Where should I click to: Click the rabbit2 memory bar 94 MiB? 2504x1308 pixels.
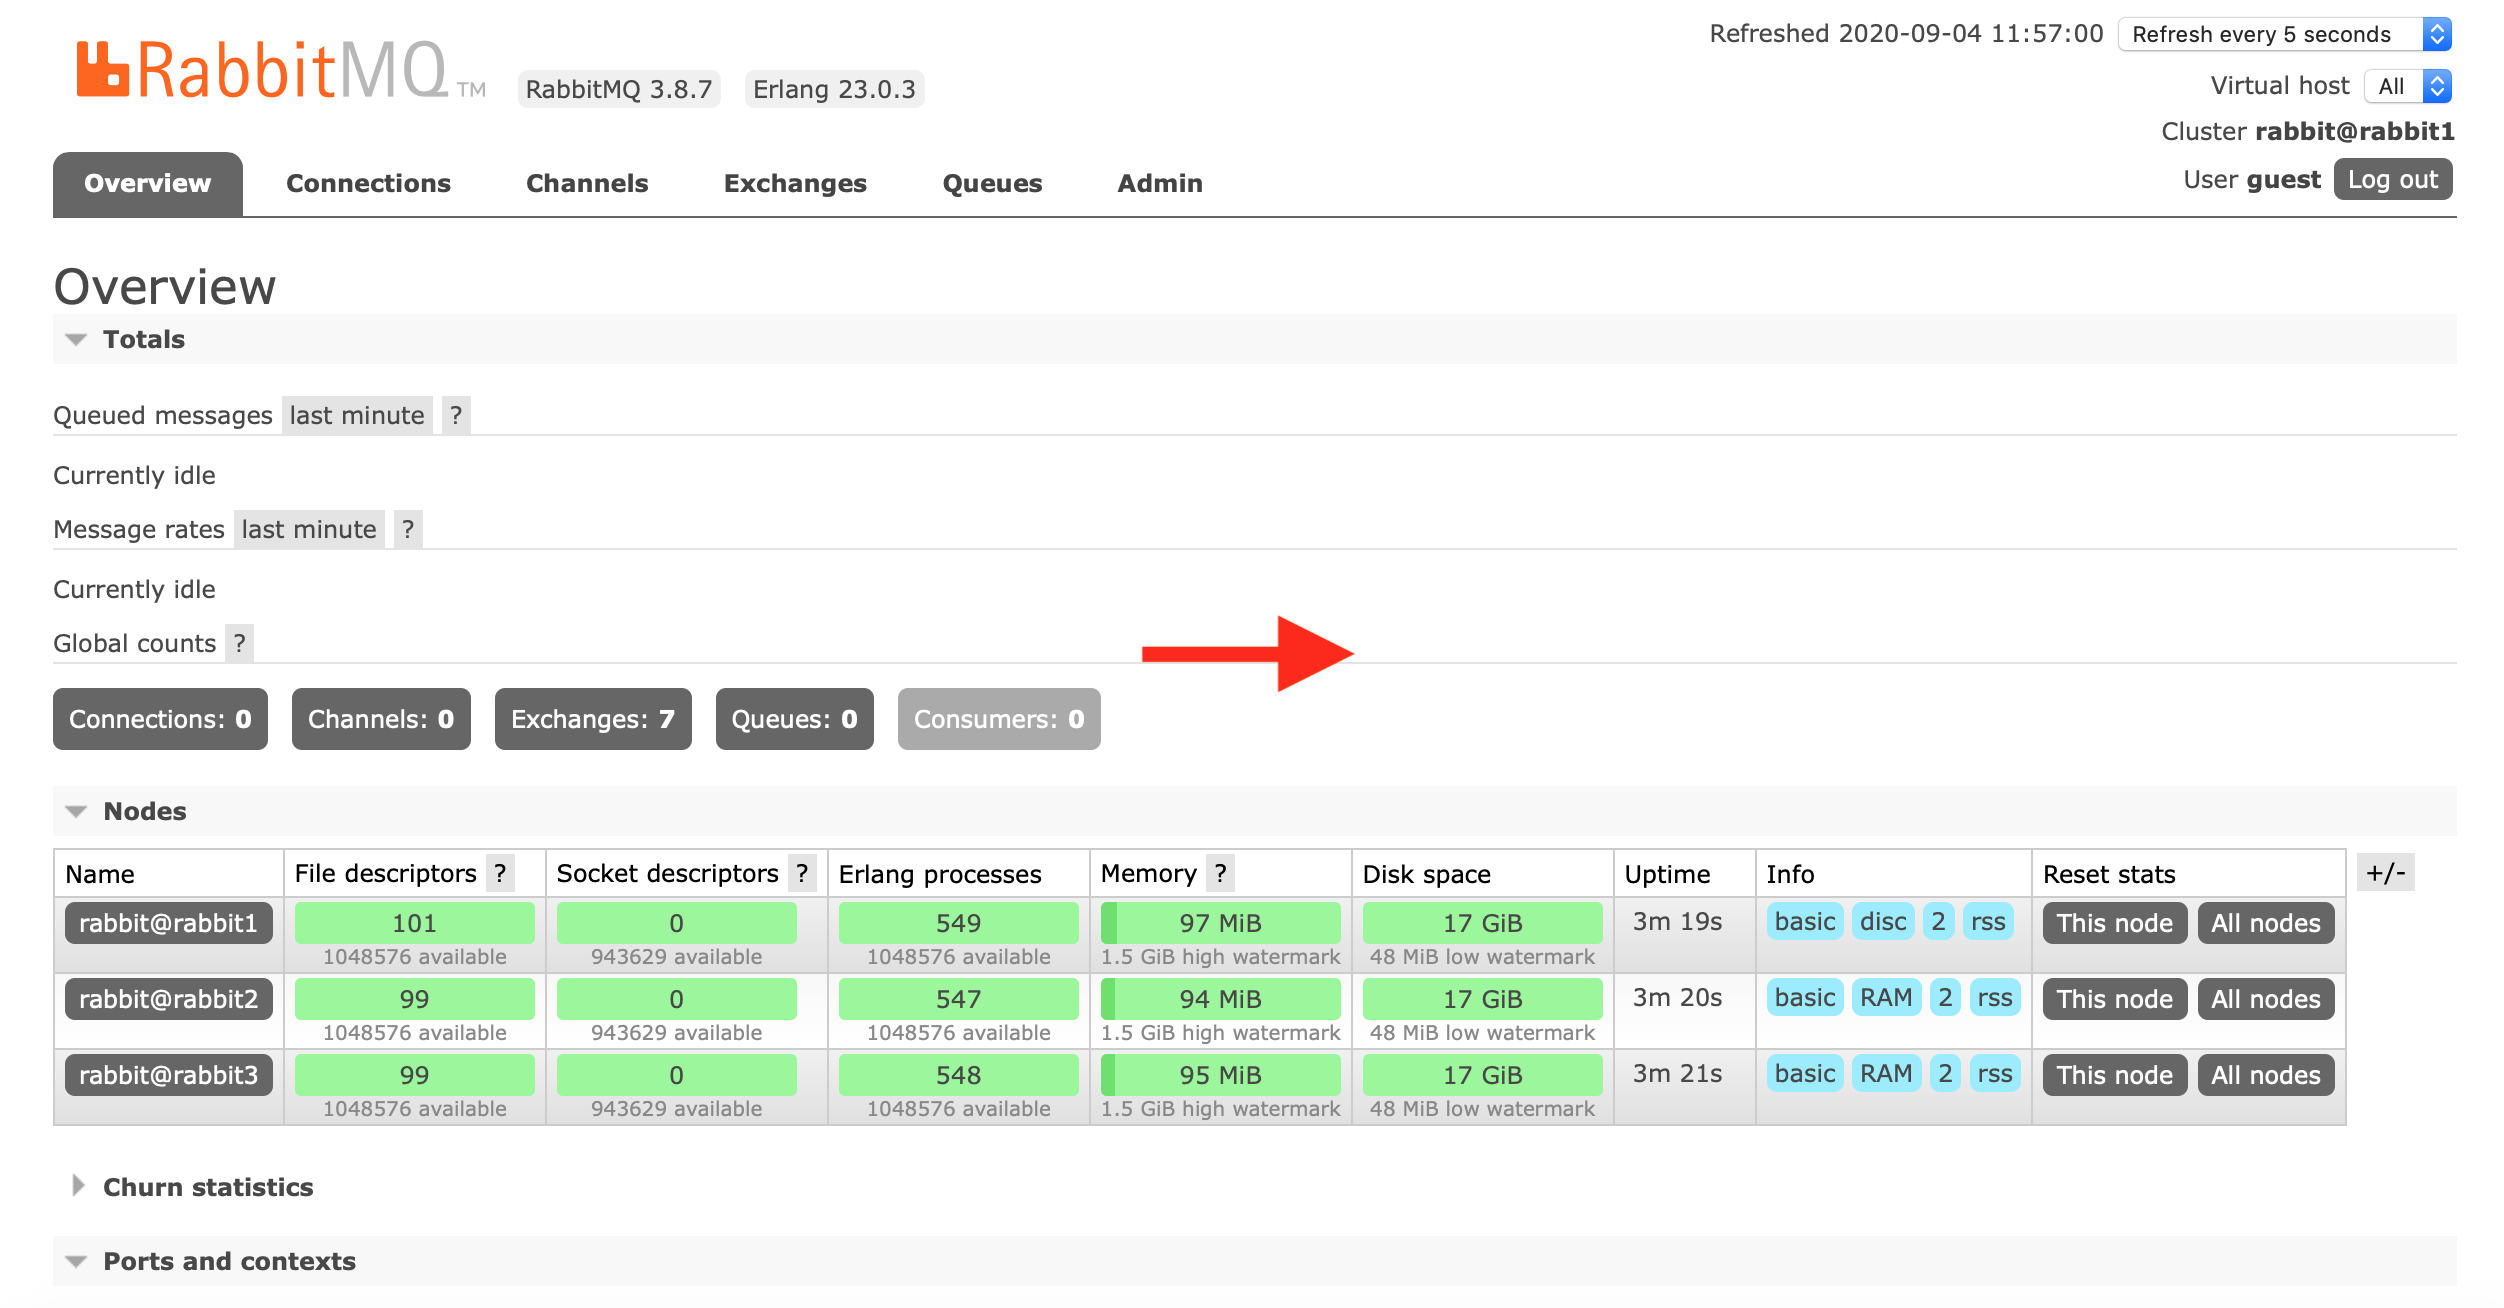coord(1221,999)
